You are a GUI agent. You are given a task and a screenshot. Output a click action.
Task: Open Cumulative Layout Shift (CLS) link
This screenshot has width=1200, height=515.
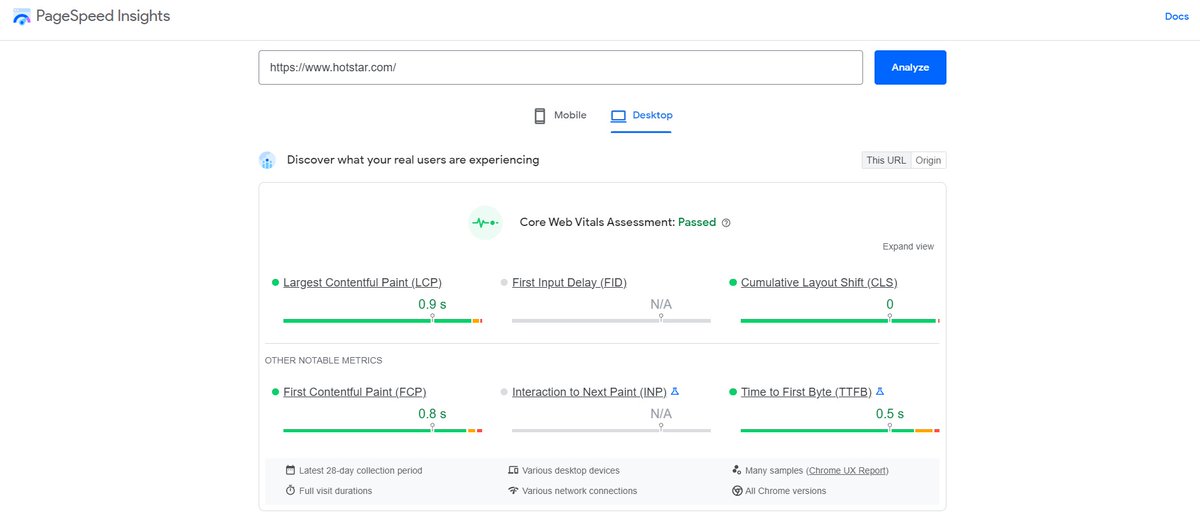tap(819, 283)
